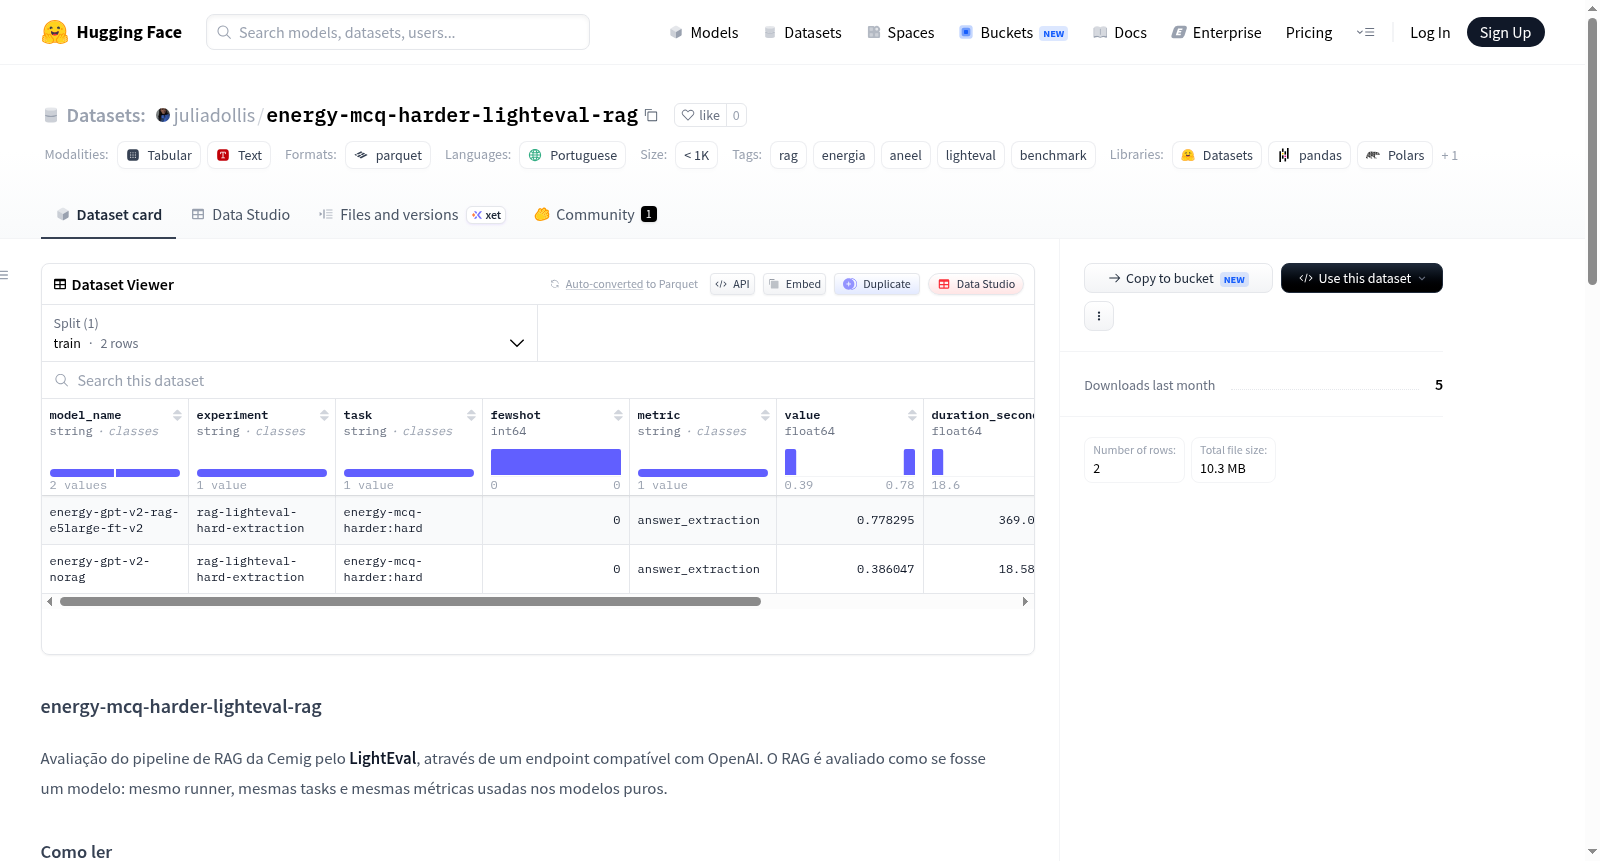Click the Hugging Face logo icon
Screen dimensions: 1600x861
[x=55, y=32]
